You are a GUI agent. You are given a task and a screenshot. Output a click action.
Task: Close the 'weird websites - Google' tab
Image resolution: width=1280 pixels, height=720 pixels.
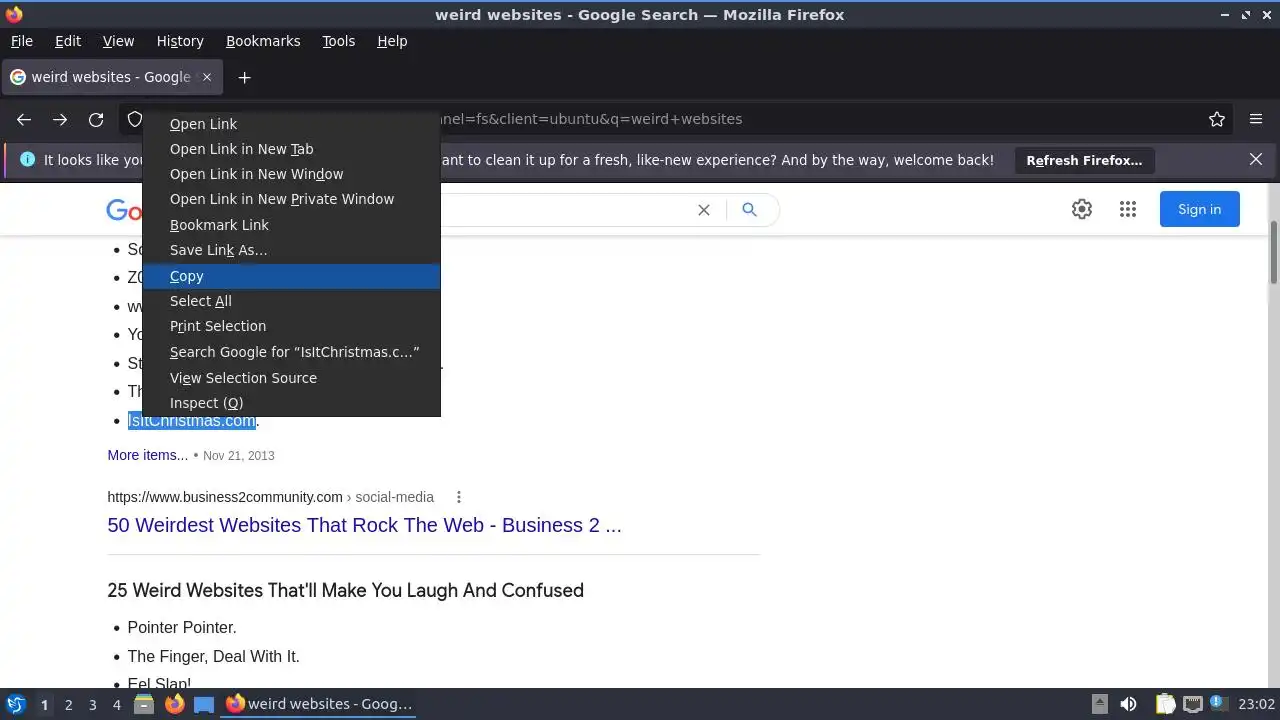pos(207,77)
